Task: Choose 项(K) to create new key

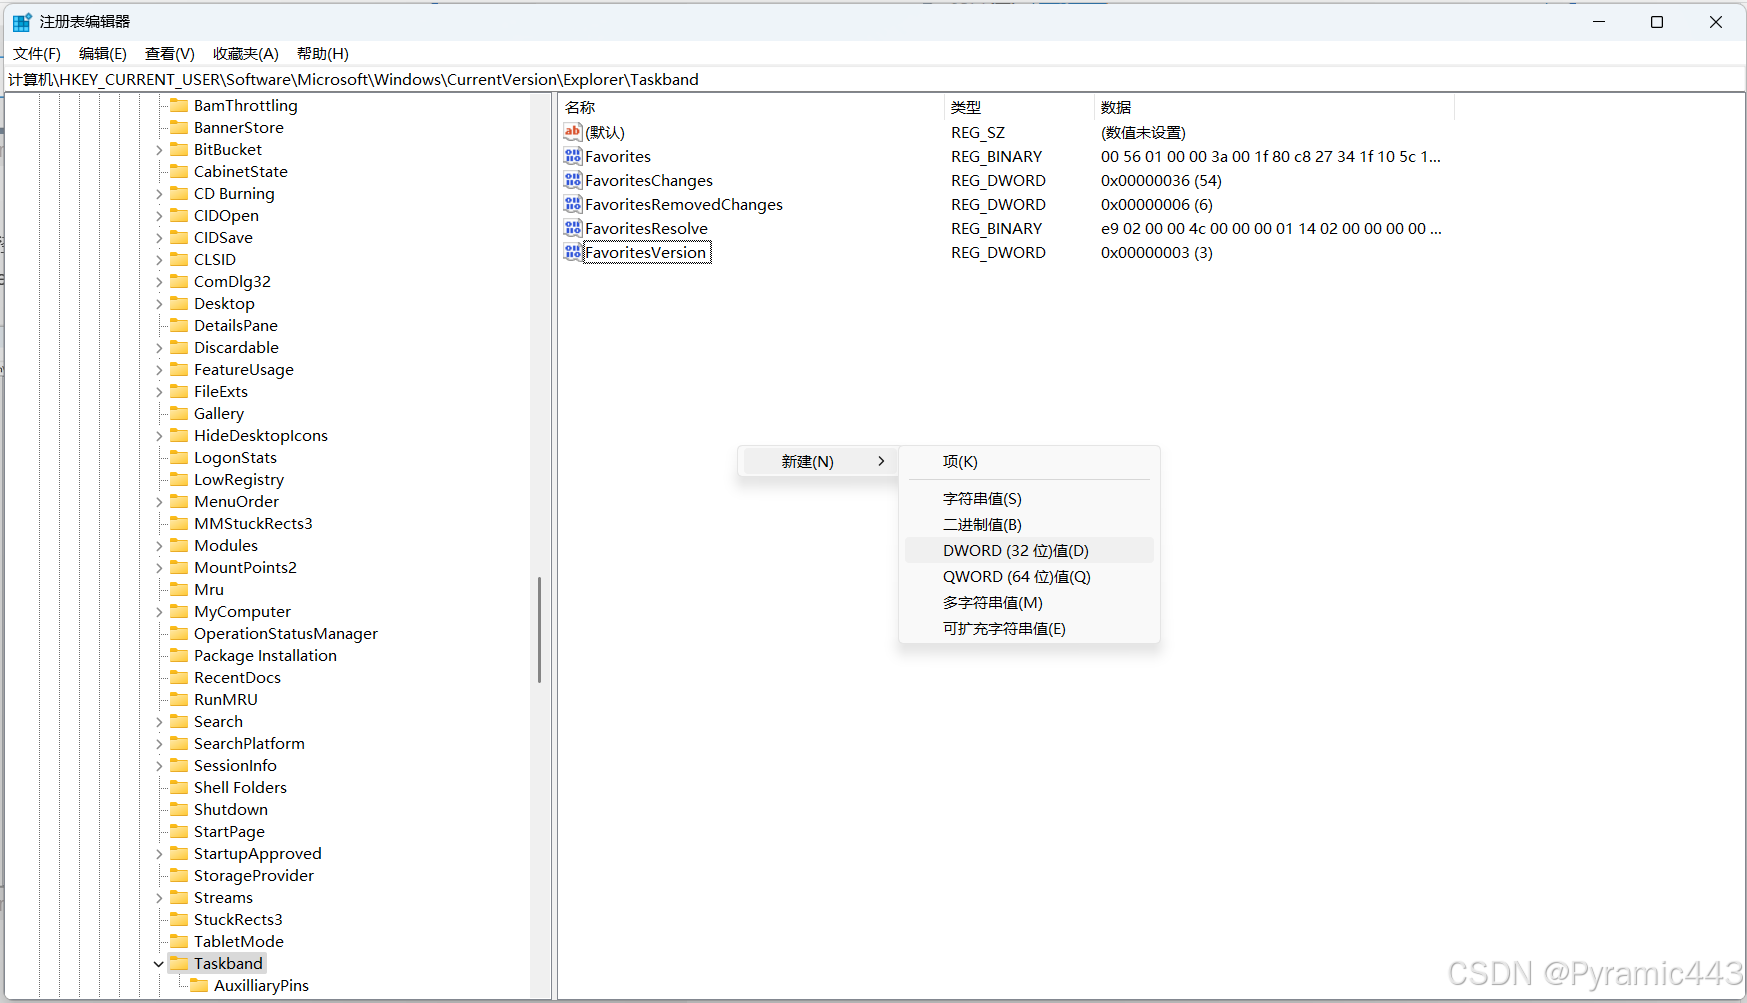Action: 1029,462
